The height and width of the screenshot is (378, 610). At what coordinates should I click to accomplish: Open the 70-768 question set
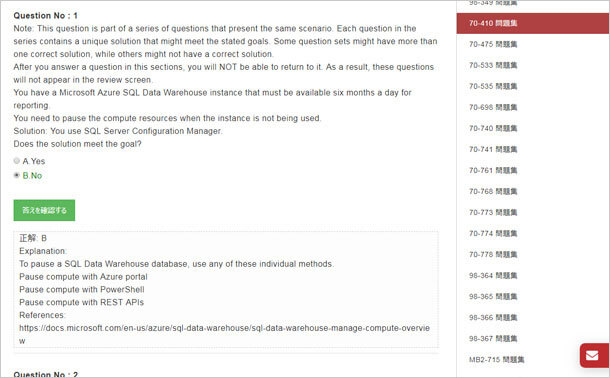tap(493, 191)
